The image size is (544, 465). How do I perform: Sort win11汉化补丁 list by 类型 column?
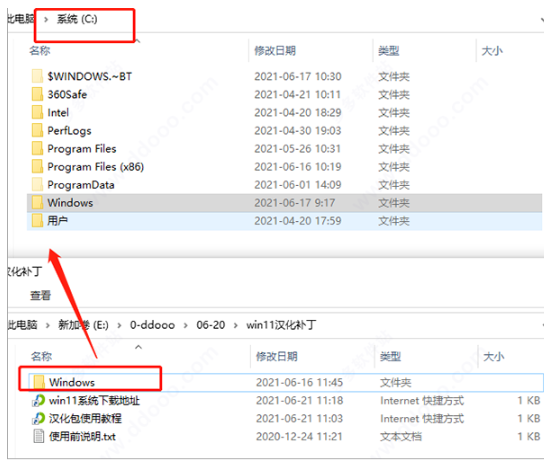(x=391, y=356)
